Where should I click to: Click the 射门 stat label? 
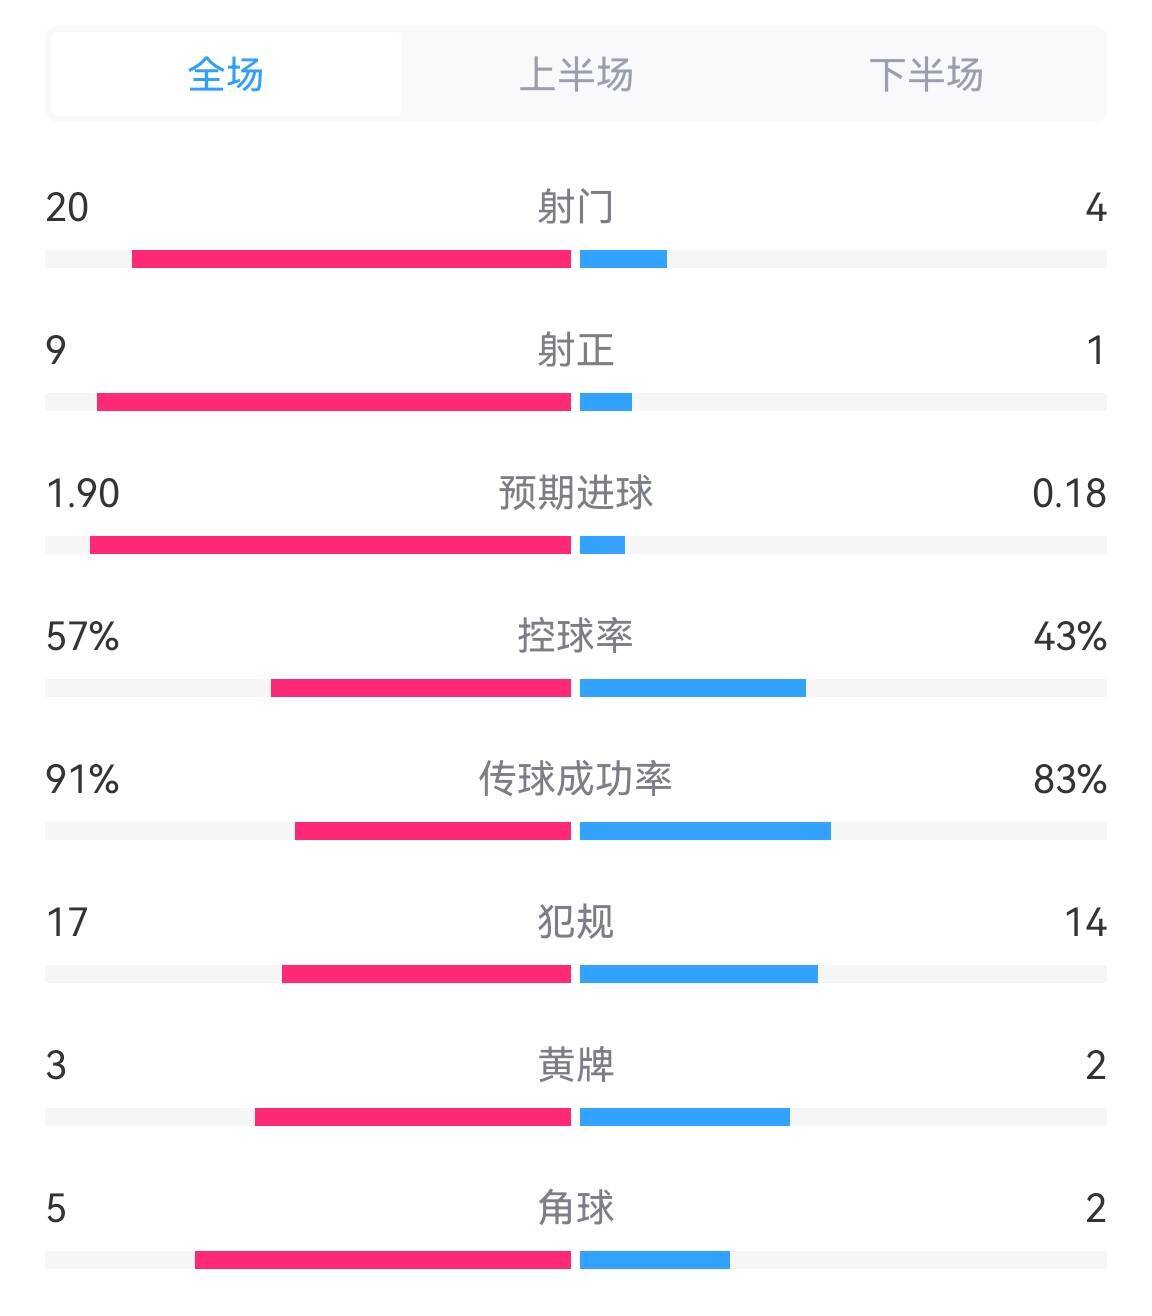(x=576, y=207)
